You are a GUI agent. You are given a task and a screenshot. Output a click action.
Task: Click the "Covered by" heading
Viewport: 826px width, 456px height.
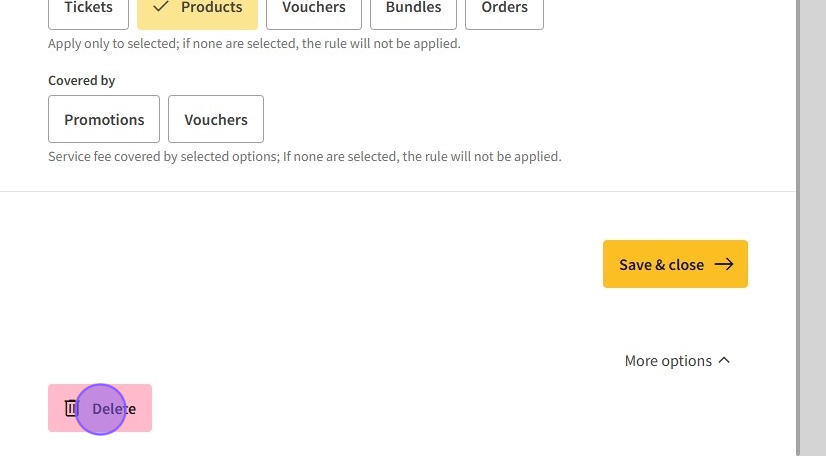82,80
